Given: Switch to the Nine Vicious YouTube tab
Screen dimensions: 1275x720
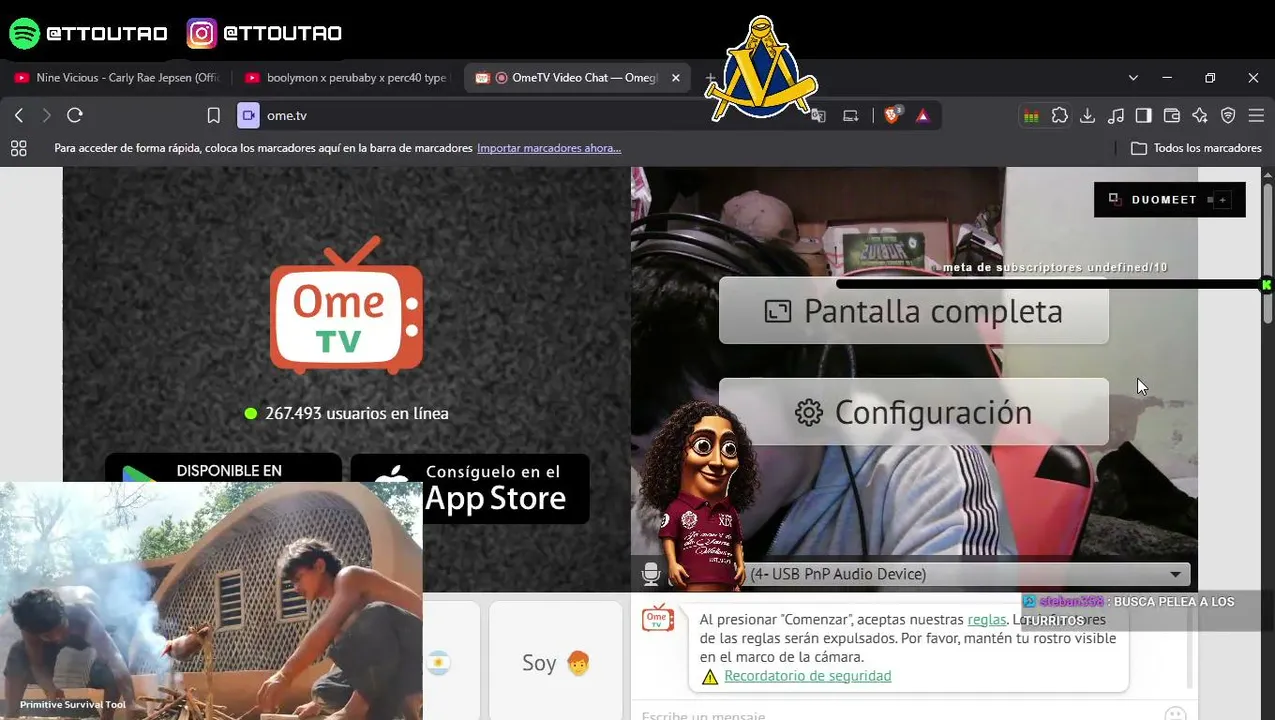Looking at the screenshot, I should click(117, 78).
